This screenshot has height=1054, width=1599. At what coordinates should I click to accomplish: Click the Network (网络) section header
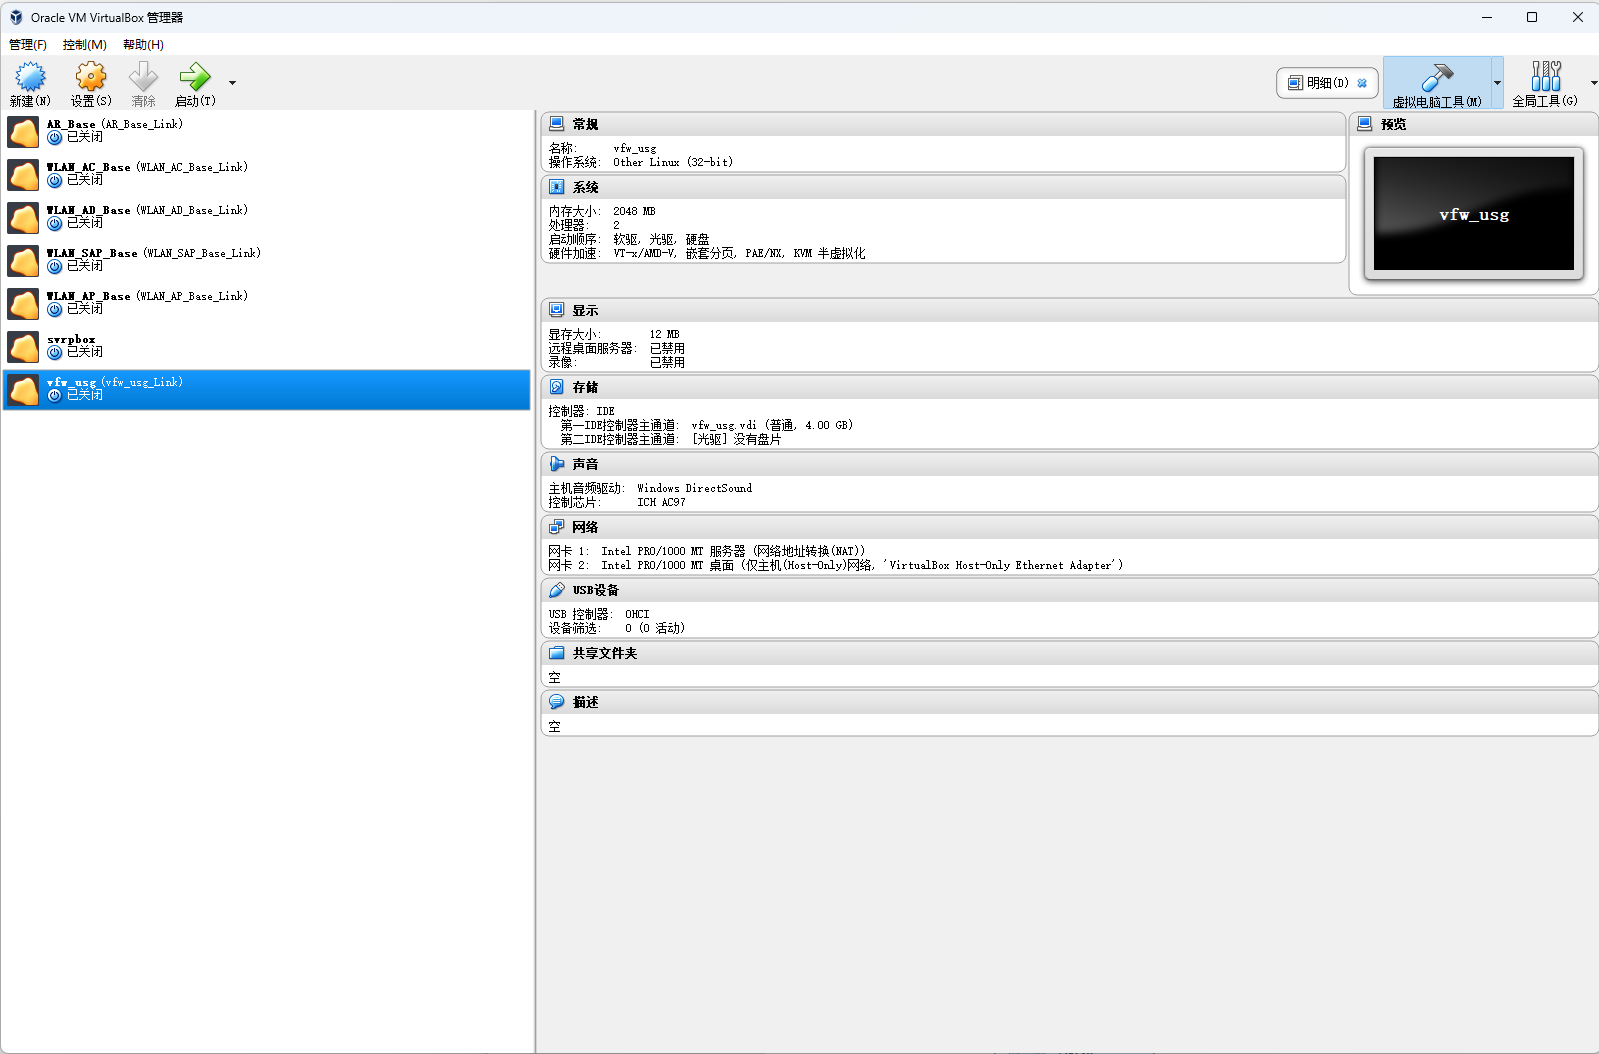[585, 527]
